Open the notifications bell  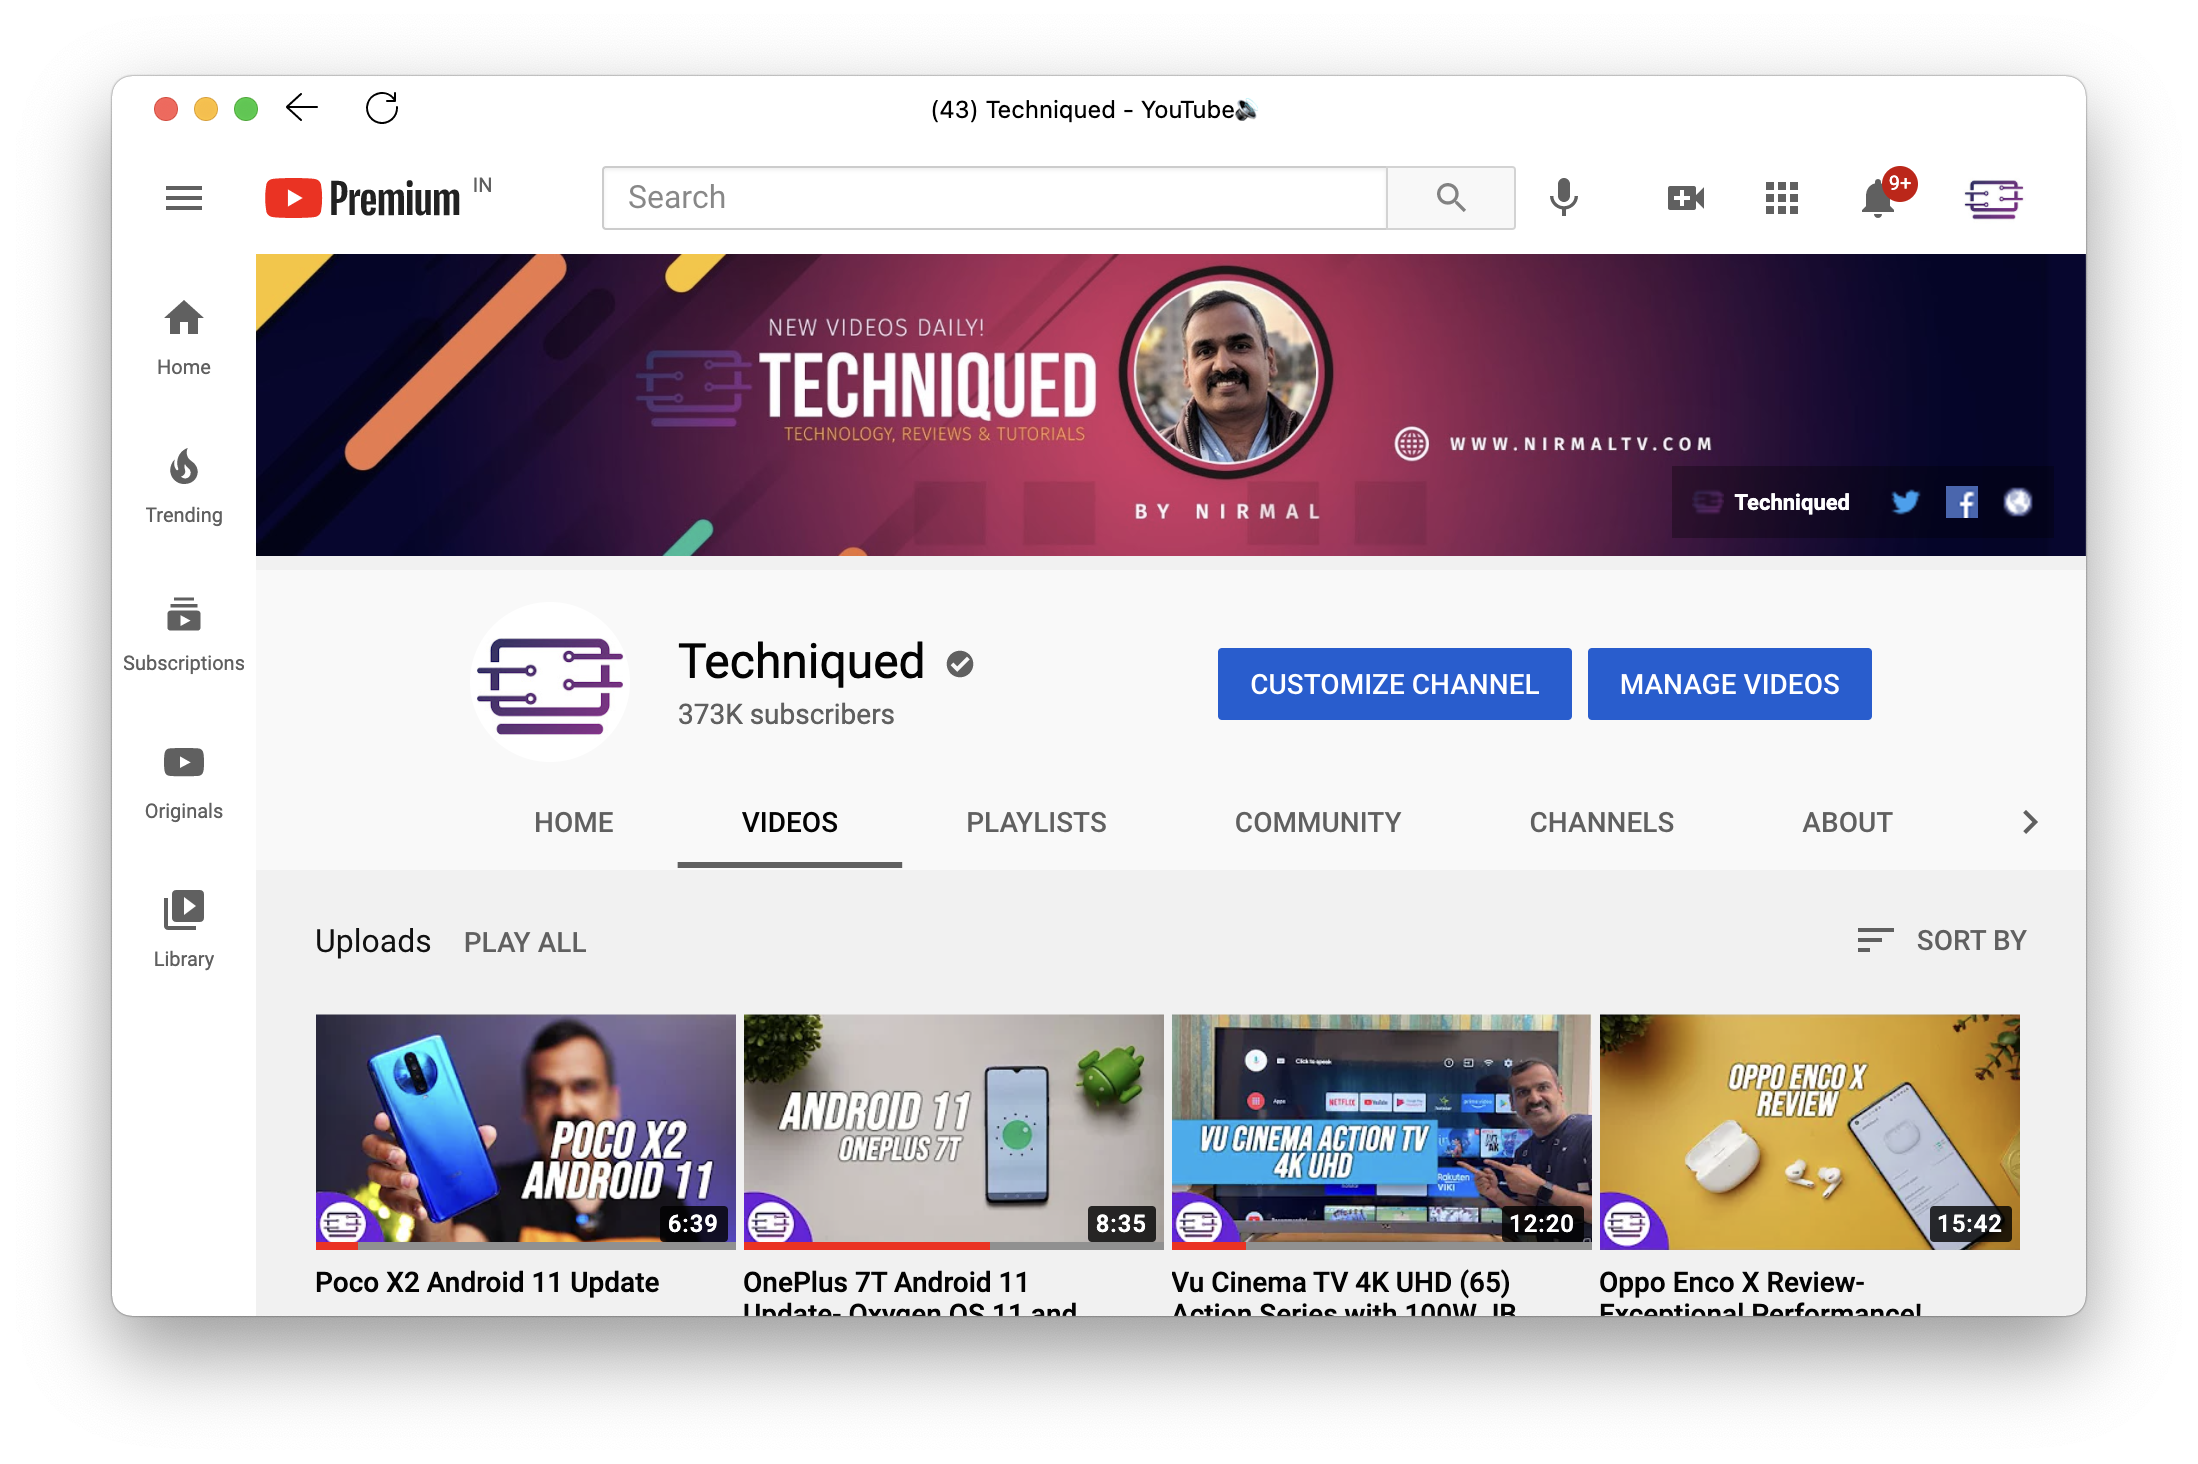click(x=1878, y=198)
